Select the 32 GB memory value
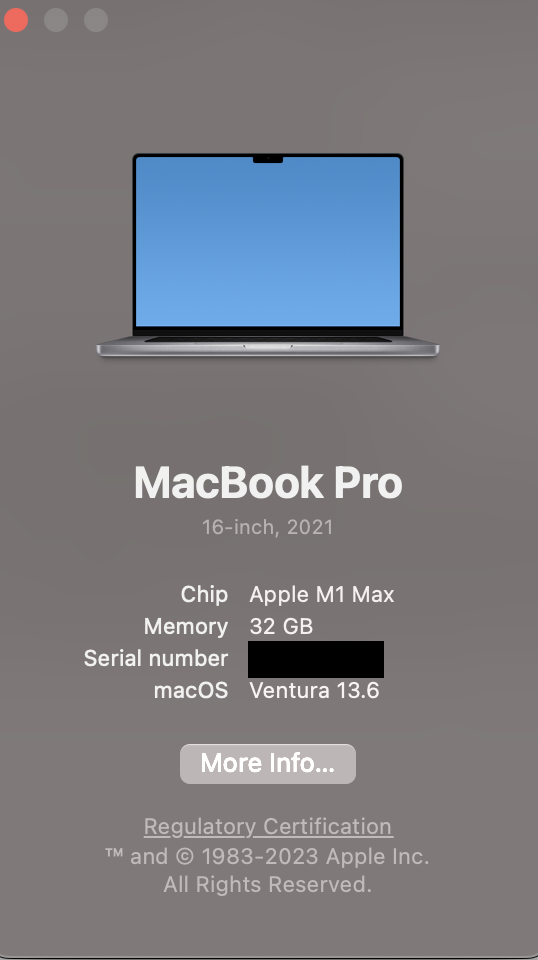538x960 pixels. pyautogui.click(x=281, y=626)
